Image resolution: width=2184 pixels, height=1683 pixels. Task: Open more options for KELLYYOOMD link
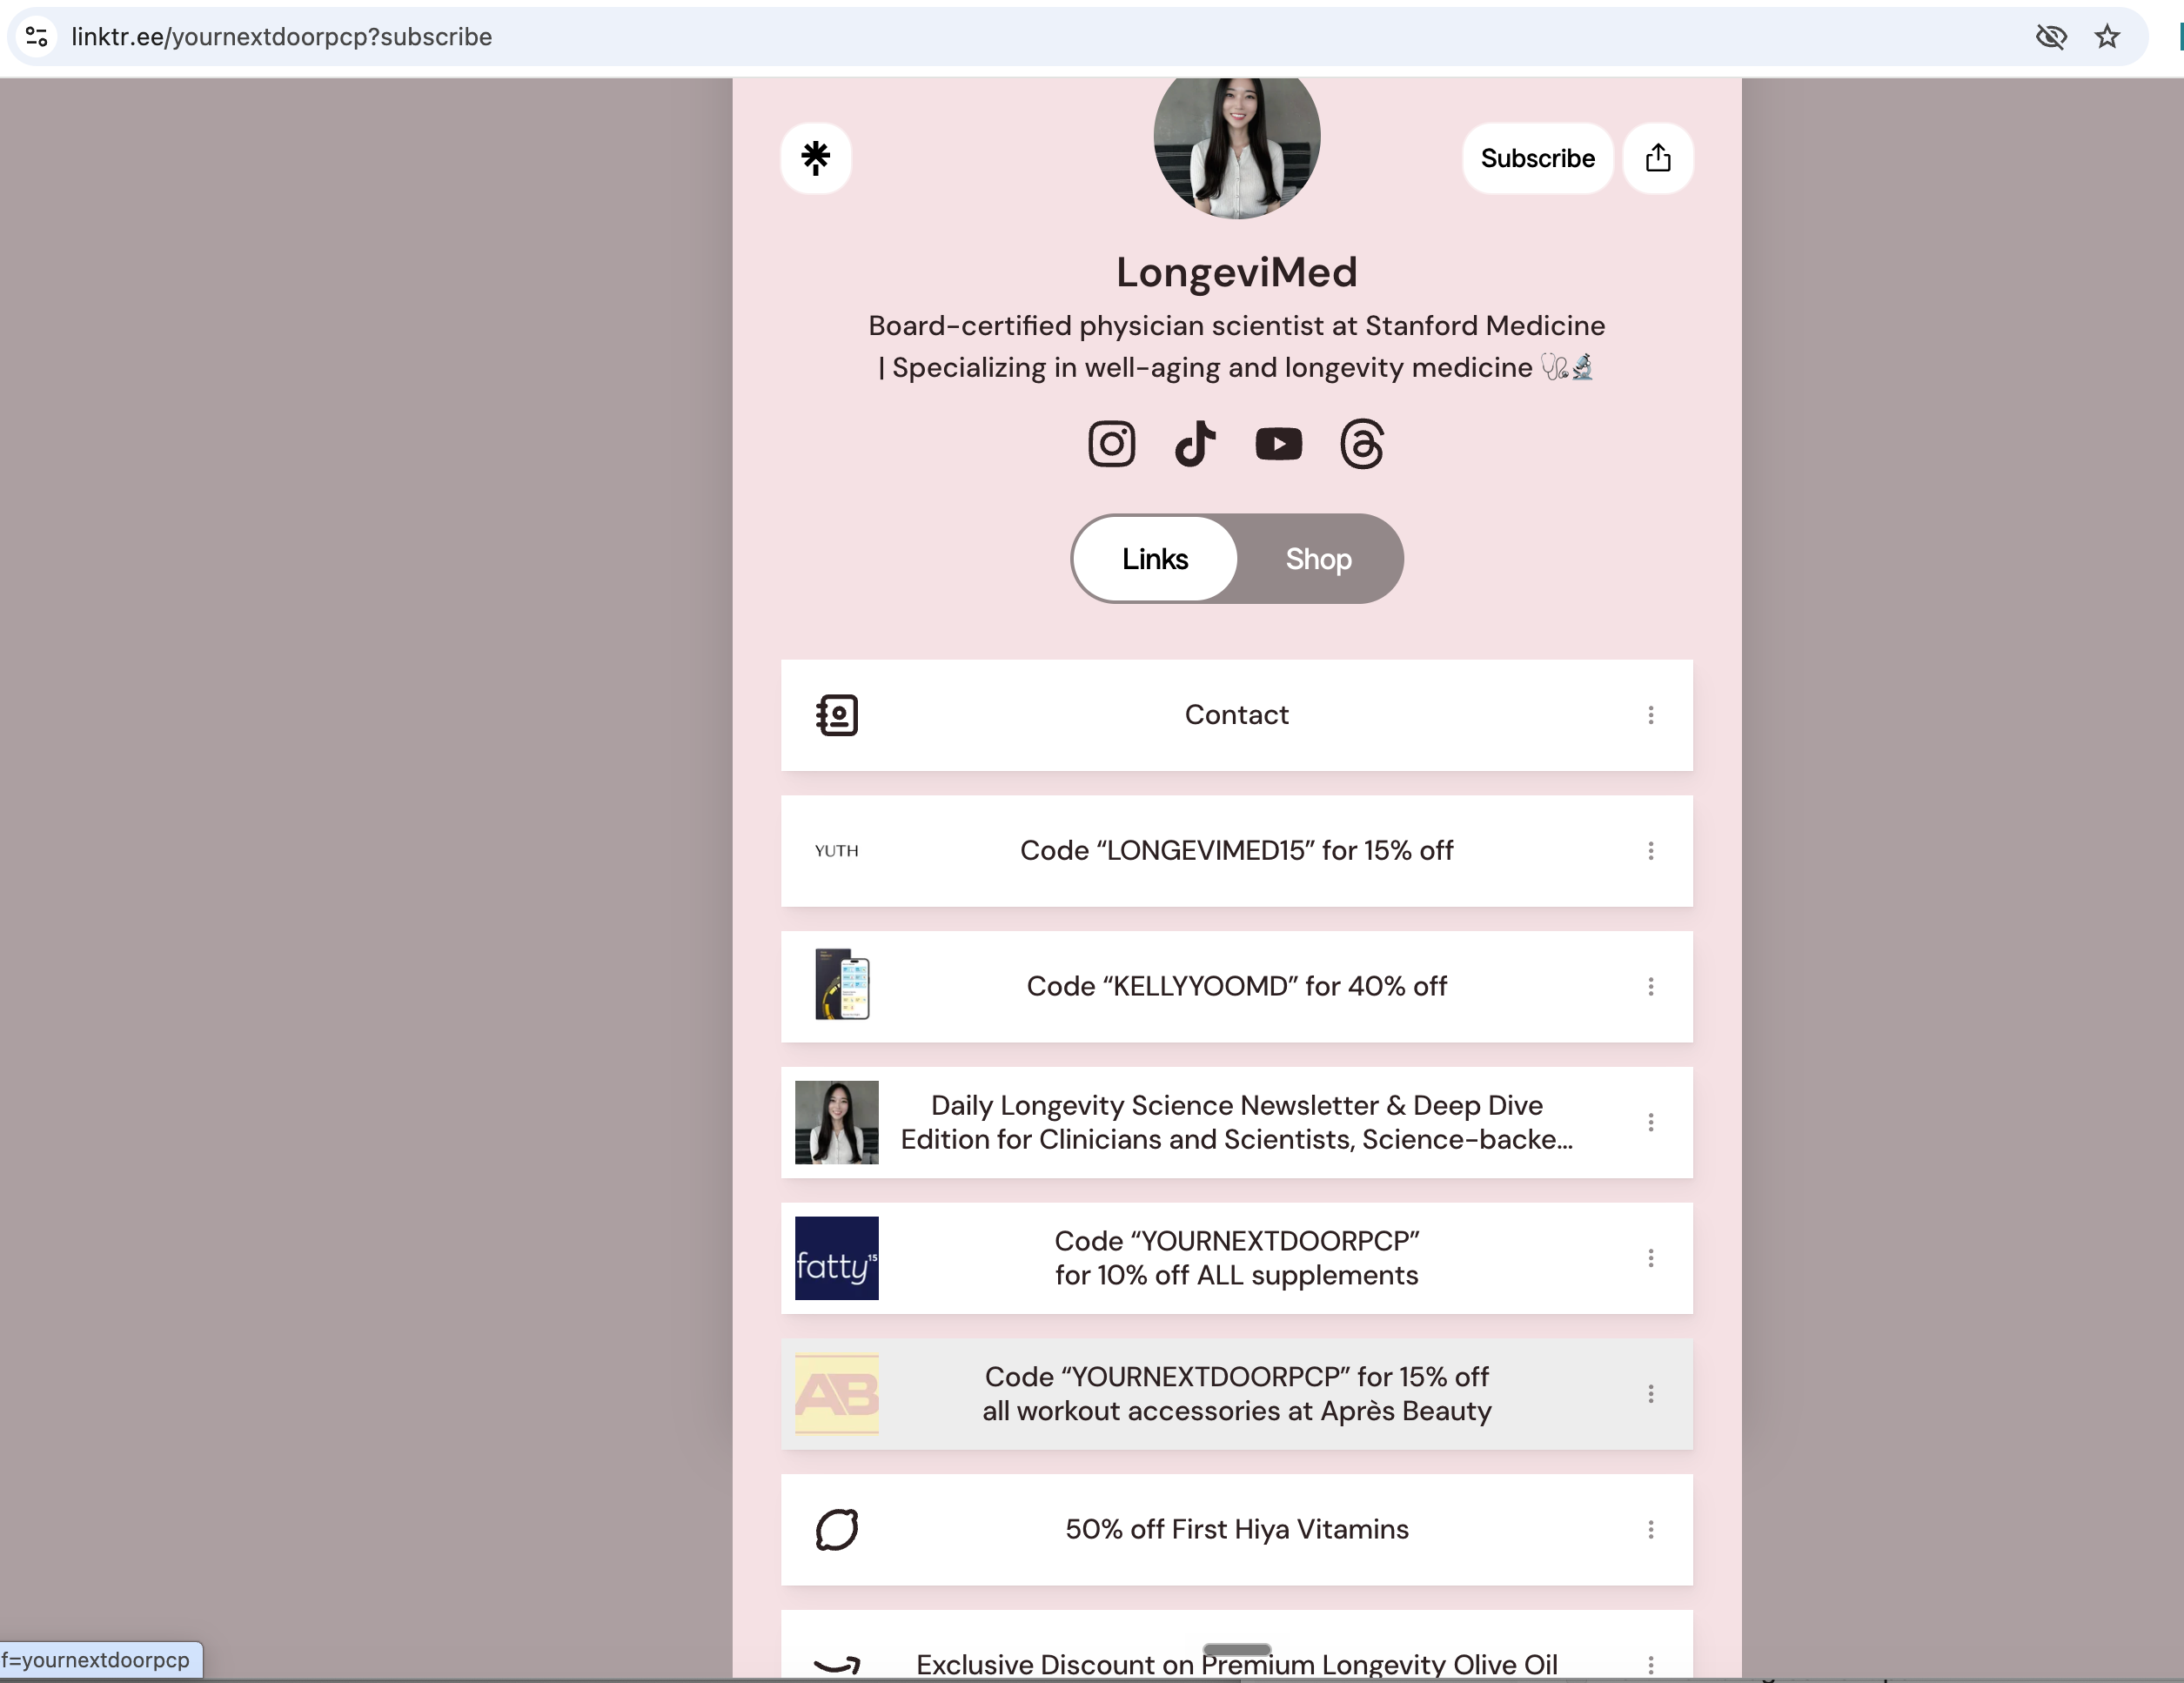pos(1651,987)
